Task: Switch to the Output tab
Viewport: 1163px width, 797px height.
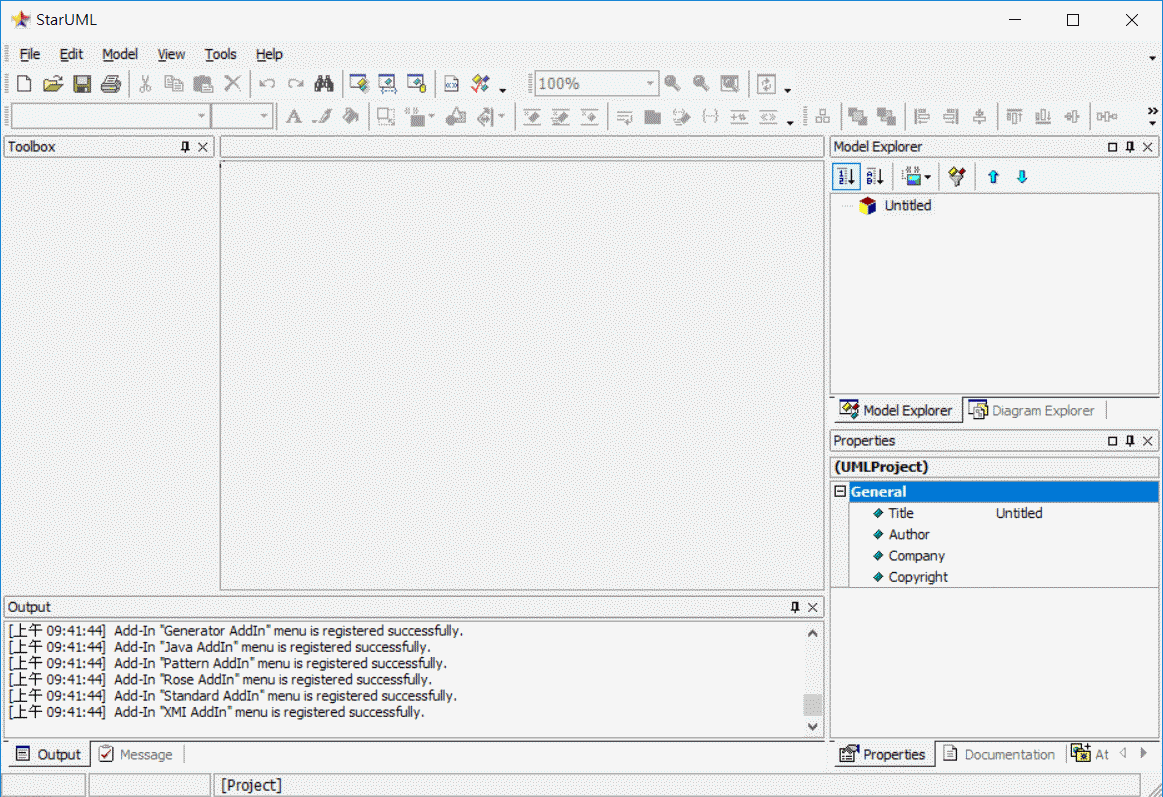Action: (48, 754)
